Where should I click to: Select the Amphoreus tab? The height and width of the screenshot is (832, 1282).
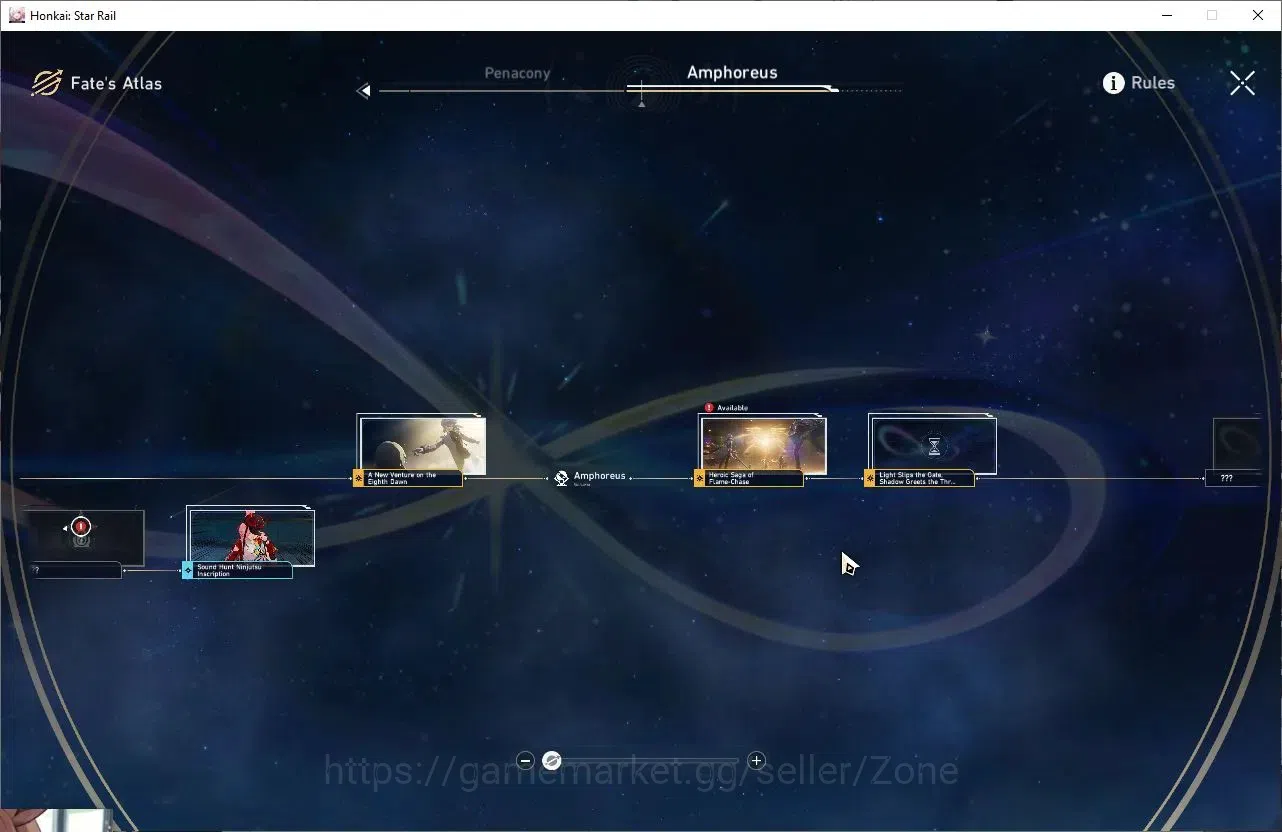pyautogui.click(x=732, y=72)
